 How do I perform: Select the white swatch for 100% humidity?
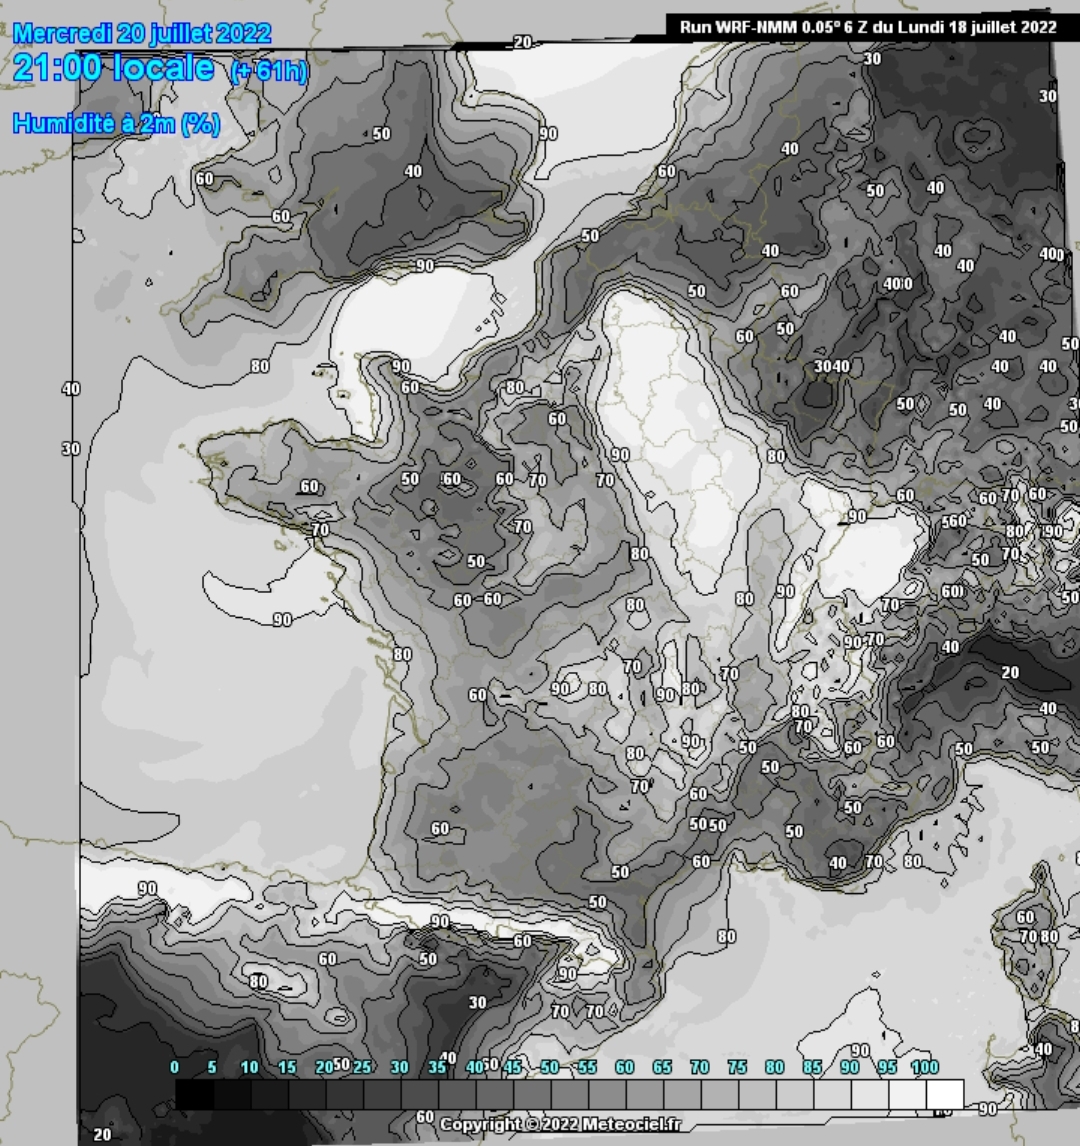point(945,1094)
